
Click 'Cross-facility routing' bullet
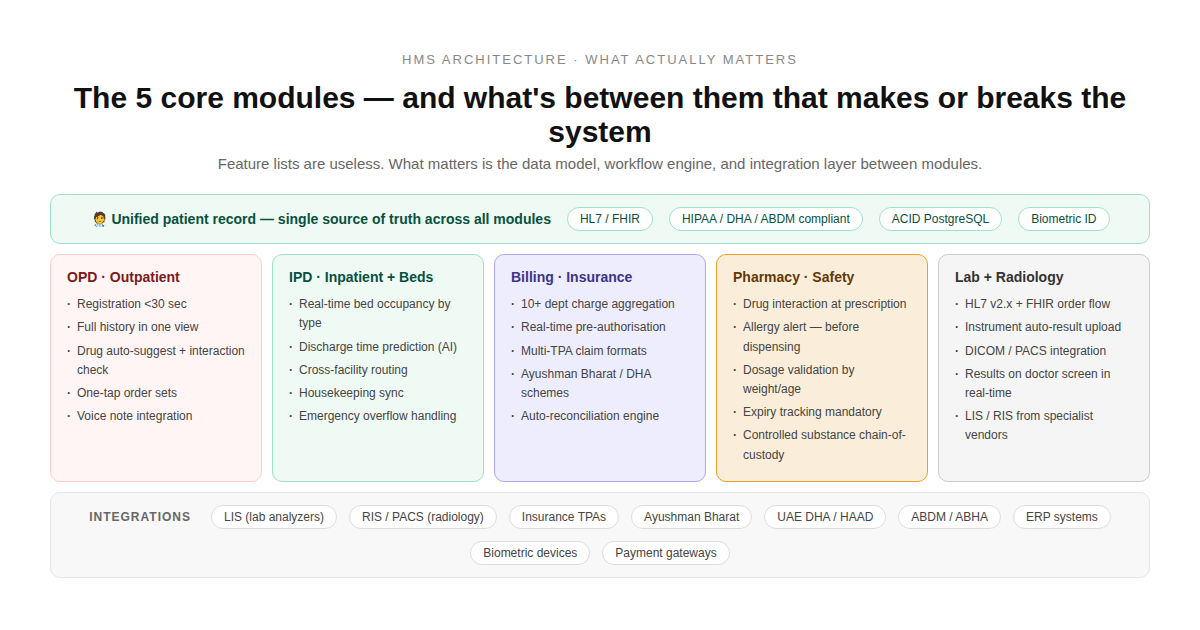[353, 370]
